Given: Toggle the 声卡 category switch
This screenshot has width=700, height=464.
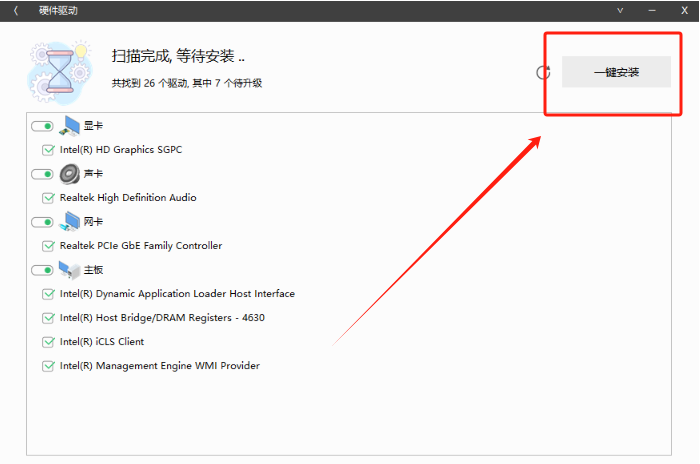Looking at the screenshot, I should pos(42,174).
